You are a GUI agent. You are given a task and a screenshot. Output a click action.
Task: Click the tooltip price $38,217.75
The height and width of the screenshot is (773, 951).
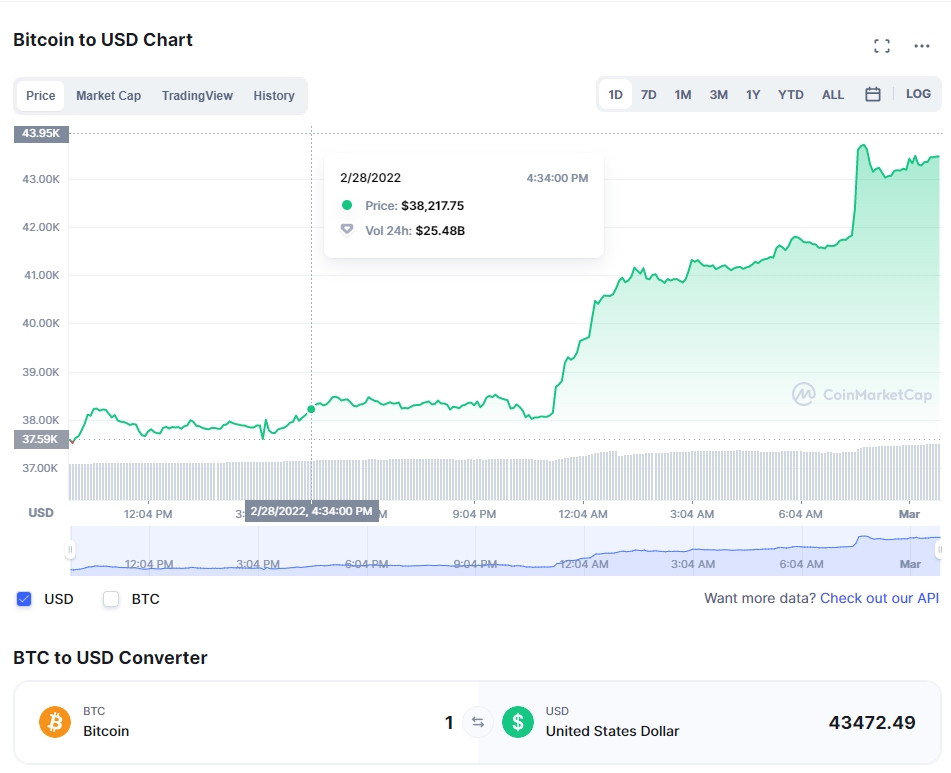point(432,206)
